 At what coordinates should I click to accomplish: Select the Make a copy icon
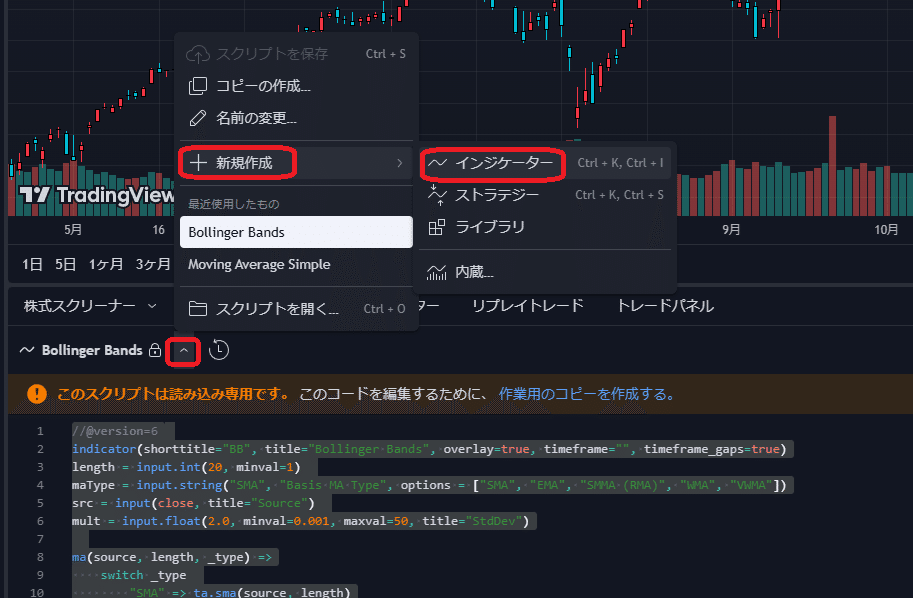pyautogui.click(x=198, y=86)
